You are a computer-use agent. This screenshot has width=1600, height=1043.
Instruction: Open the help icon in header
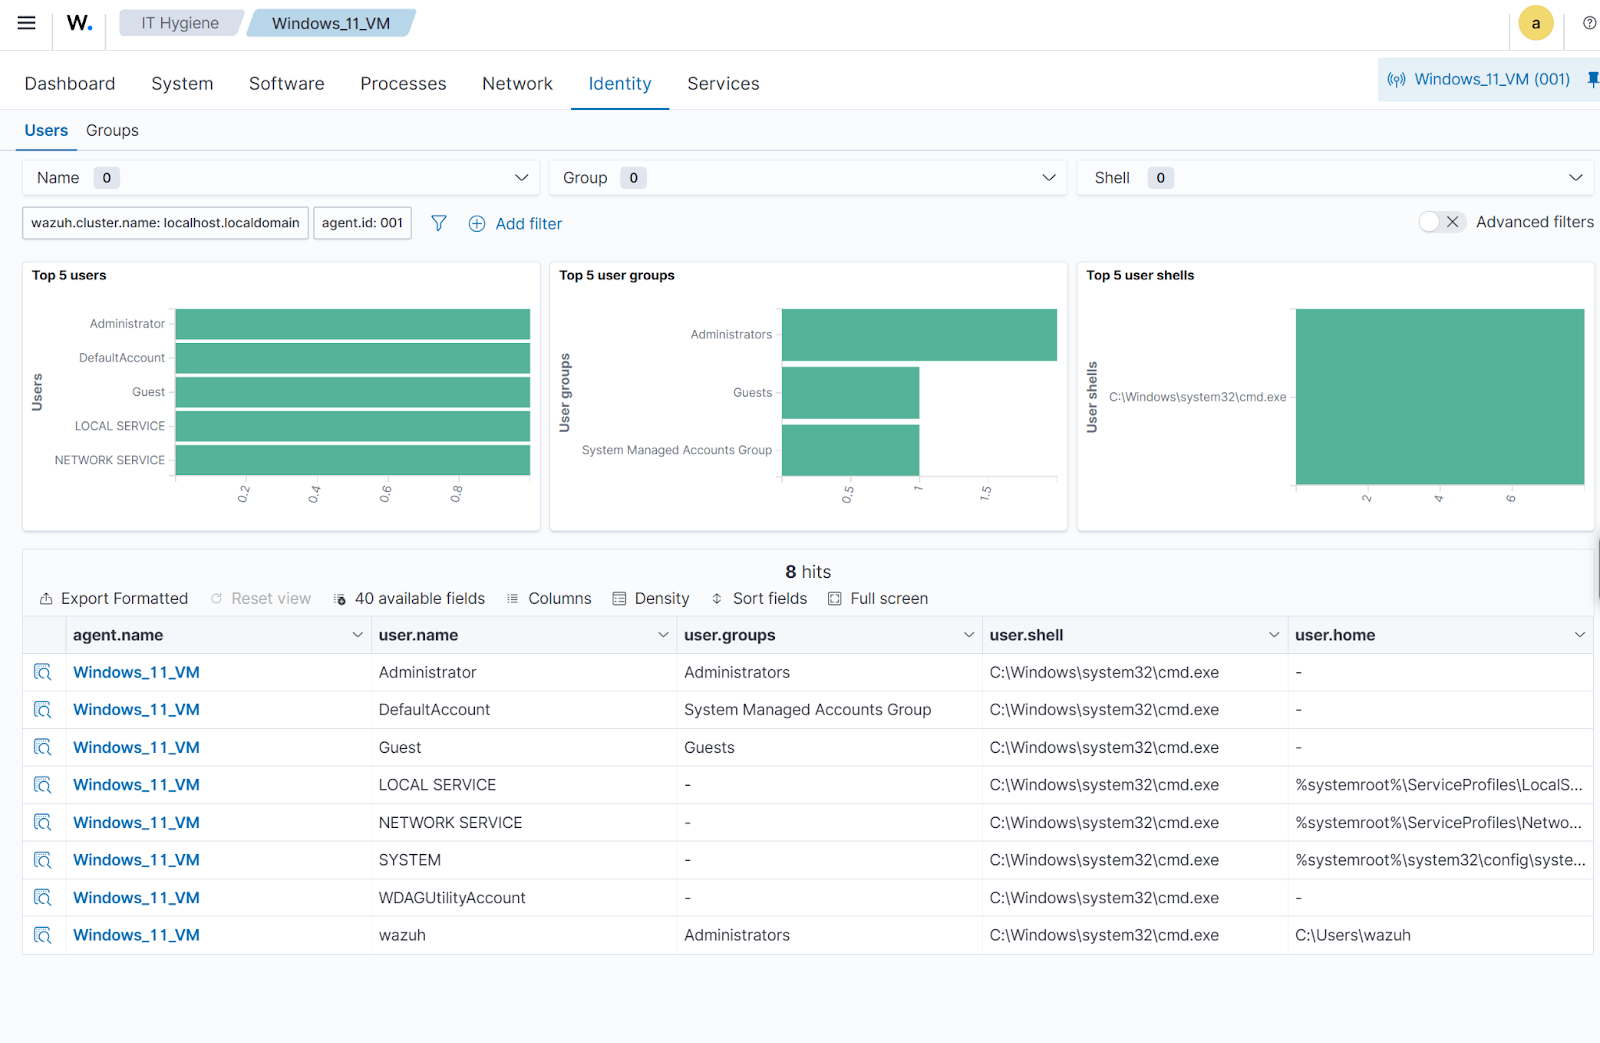click(x=1589, y=23)
